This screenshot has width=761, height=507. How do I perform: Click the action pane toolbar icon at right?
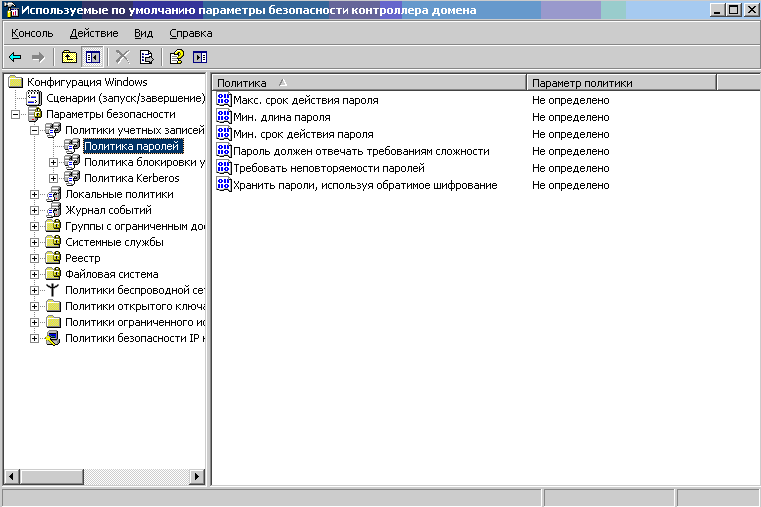pos(200,57)
